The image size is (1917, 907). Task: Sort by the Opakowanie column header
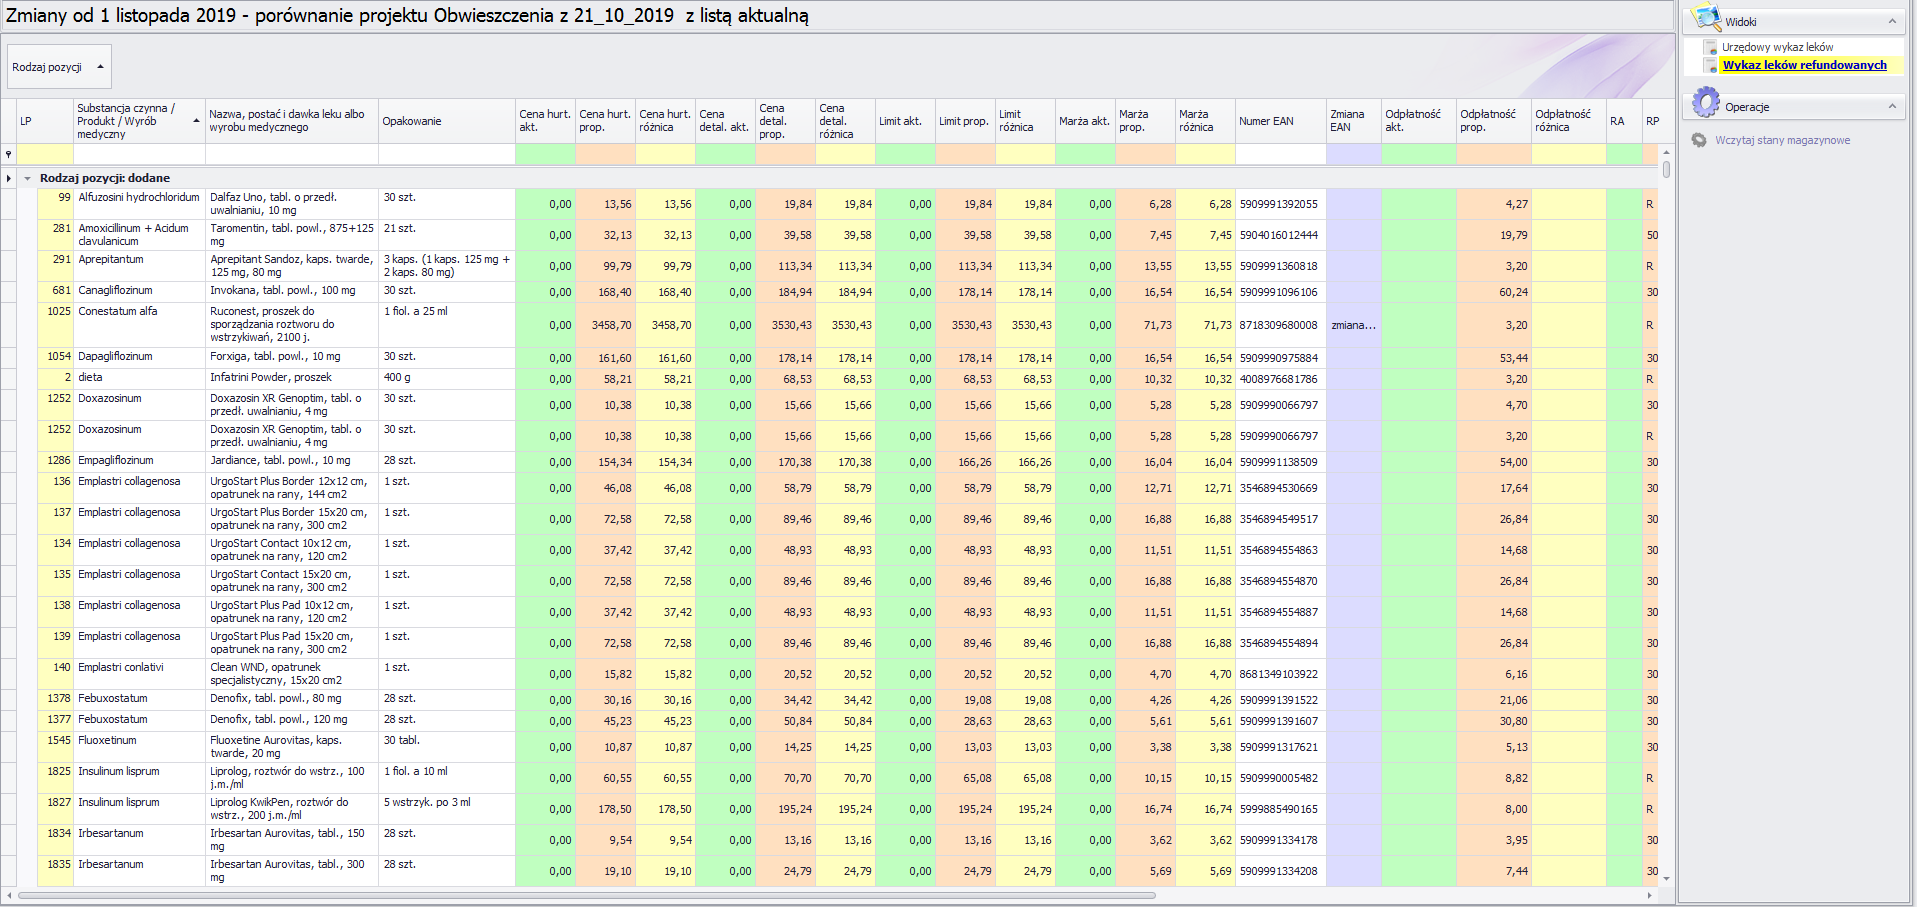pos(445,121)
